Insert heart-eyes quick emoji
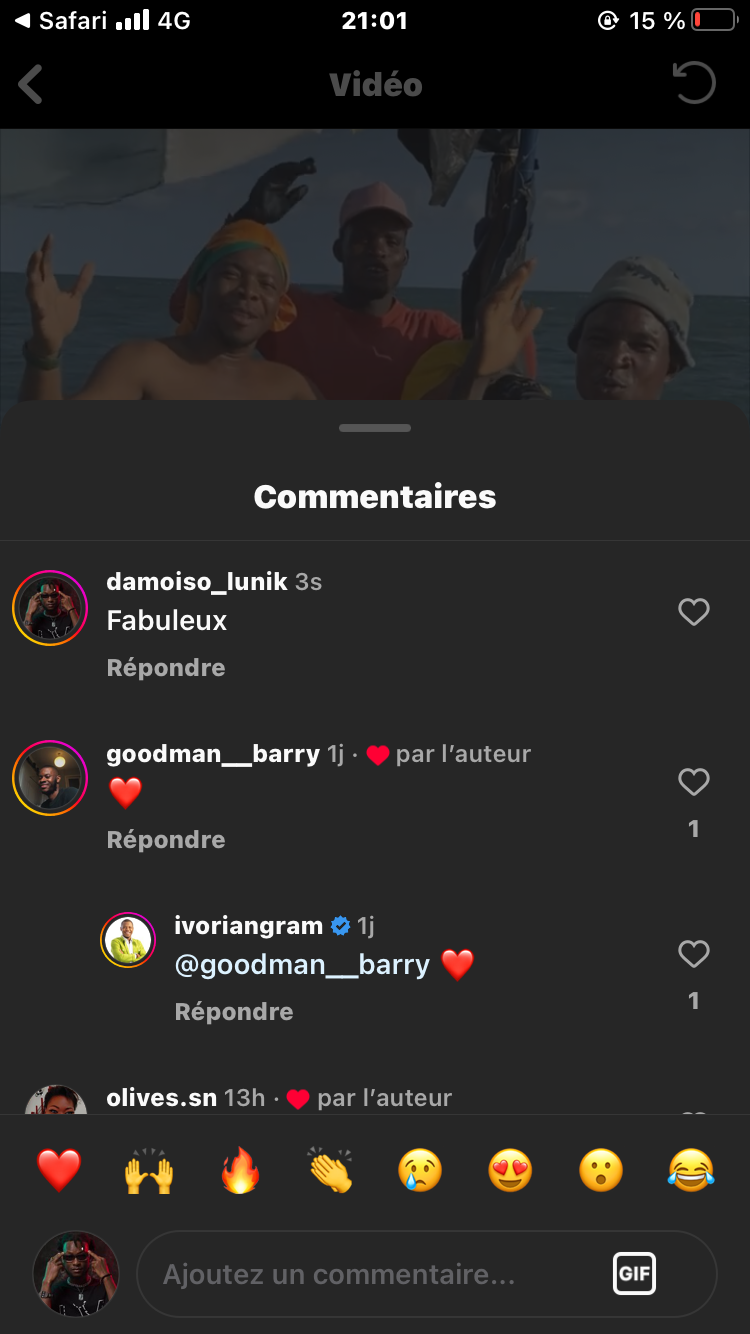 click(510, 1169)
